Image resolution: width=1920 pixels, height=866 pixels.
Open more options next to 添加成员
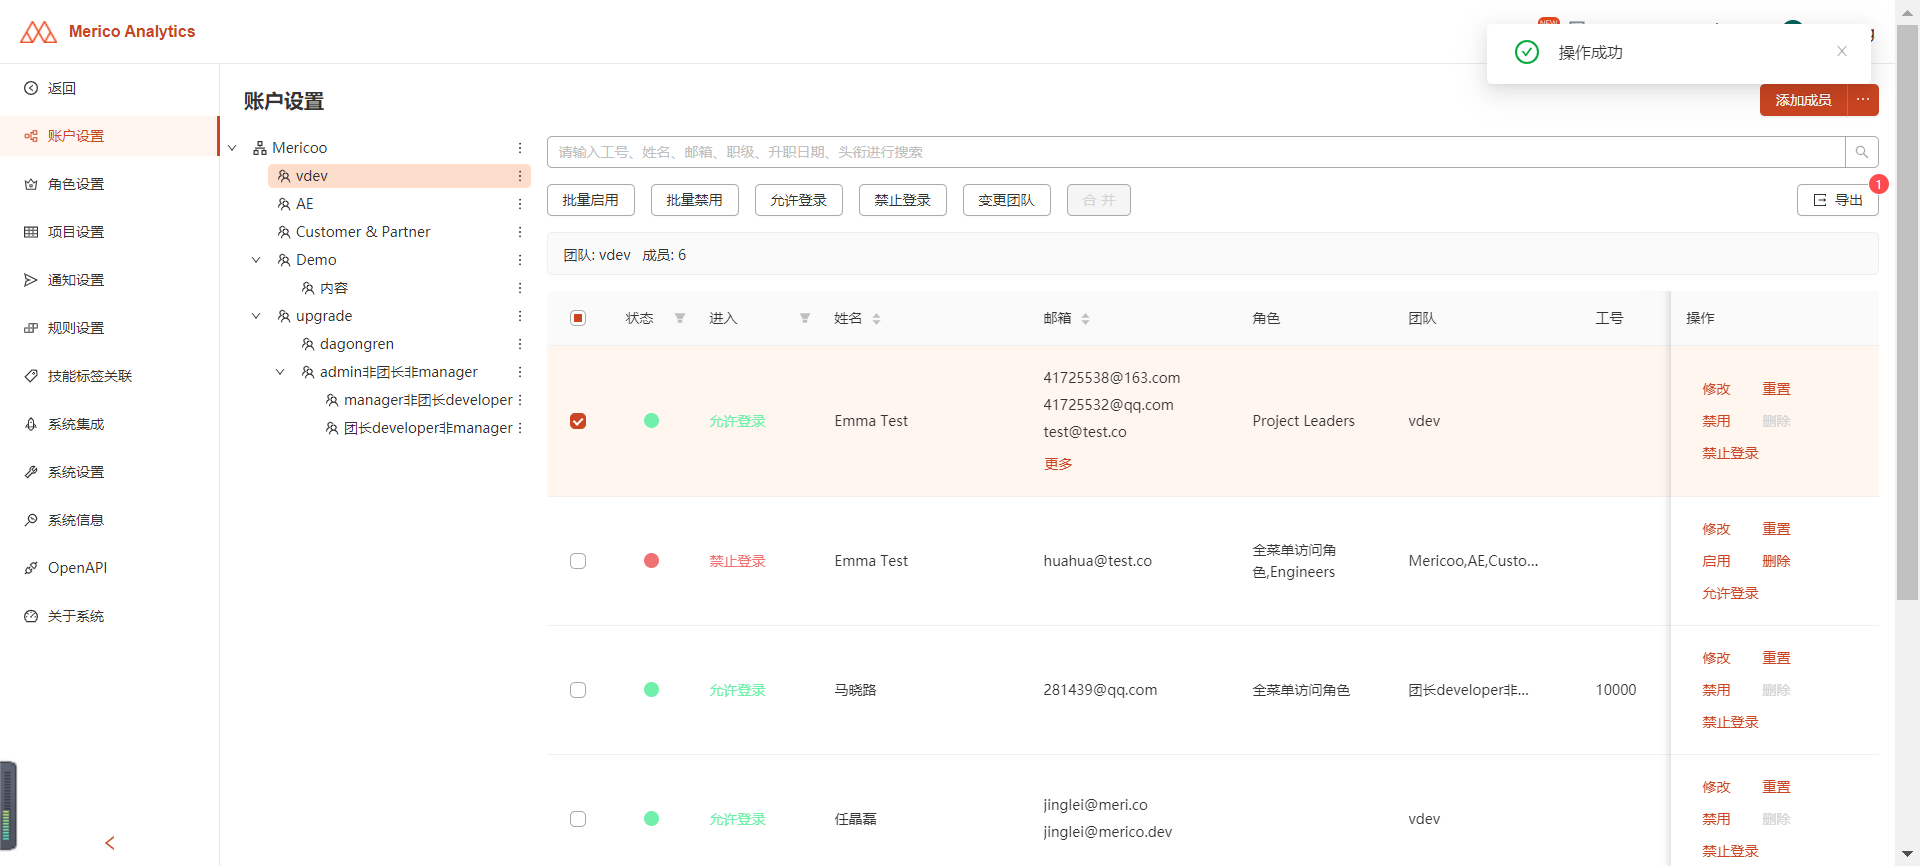click(x=1862, y=100)
